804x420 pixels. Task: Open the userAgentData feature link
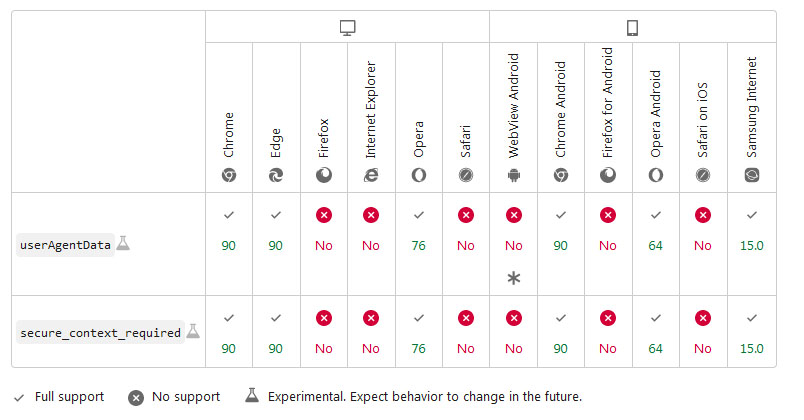click(x=66, y=245)
